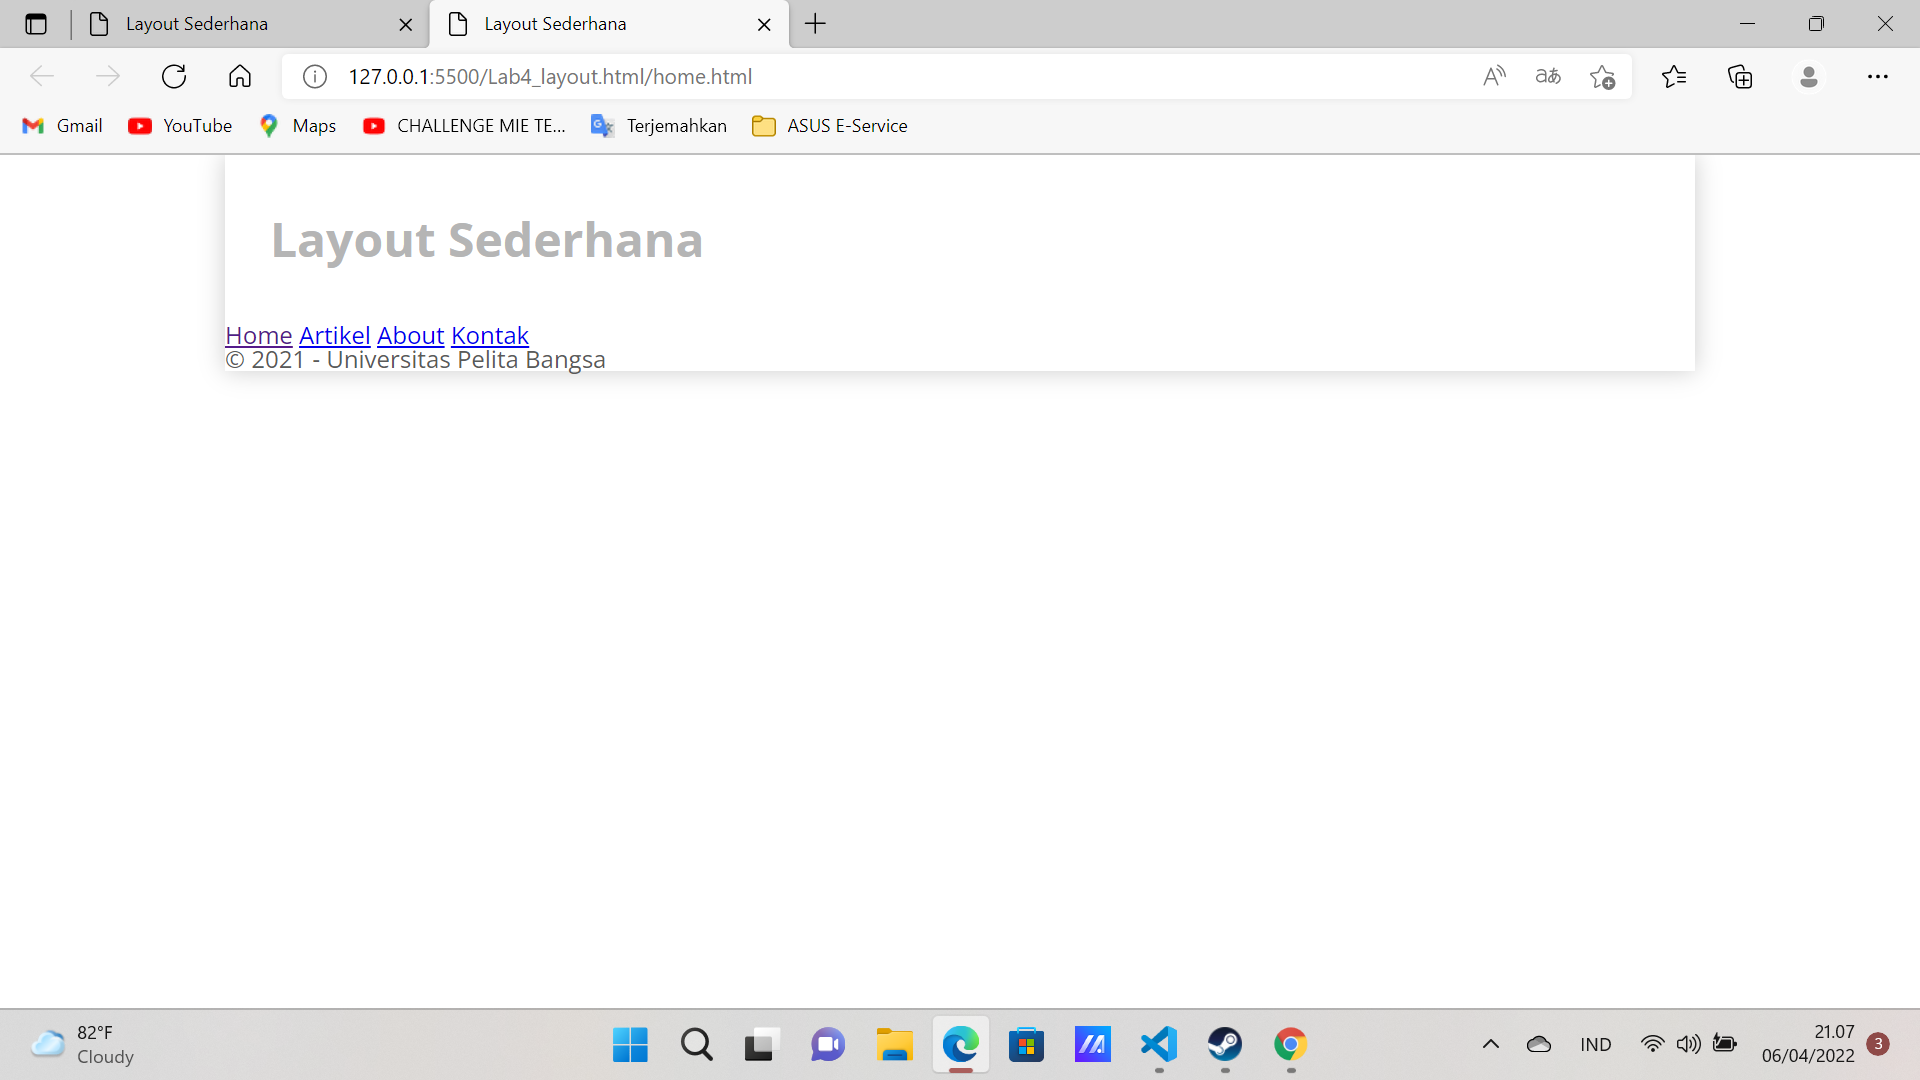Open the Artikel navigation link
Viewport: 1920px width, 1080px height.
[x=334, y=334]
